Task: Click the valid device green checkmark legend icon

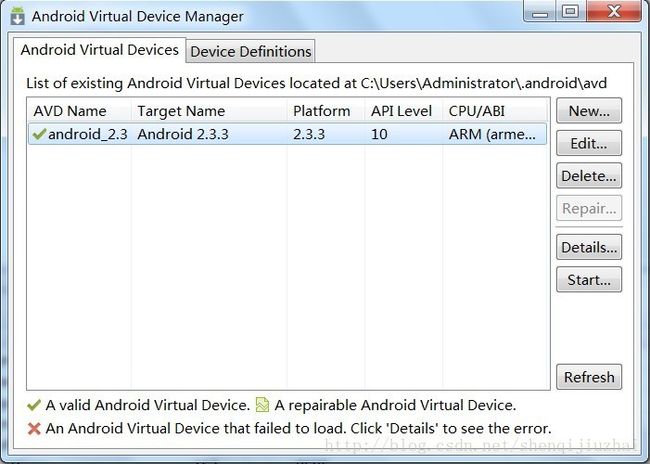Action: tap(34, 405)
